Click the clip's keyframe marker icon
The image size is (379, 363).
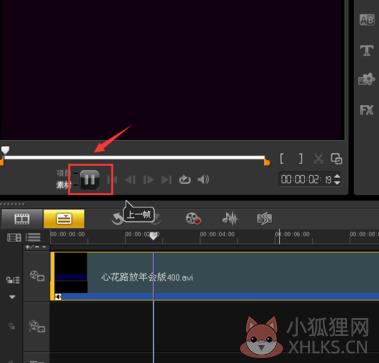pos(58,297)
